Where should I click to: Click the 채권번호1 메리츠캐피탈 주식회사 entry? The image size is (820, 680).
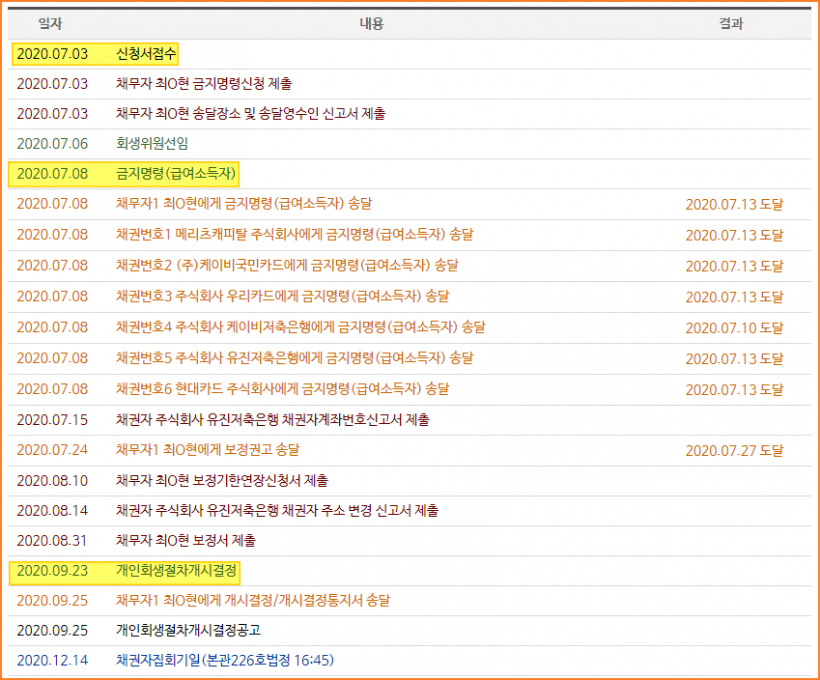tap(294, 234)
